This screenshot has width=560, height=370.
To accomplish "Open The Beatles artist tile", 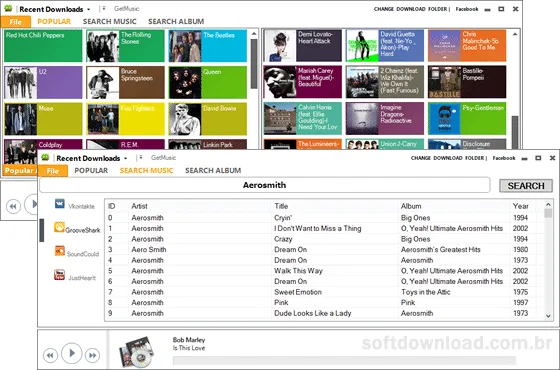I will 208,46.
